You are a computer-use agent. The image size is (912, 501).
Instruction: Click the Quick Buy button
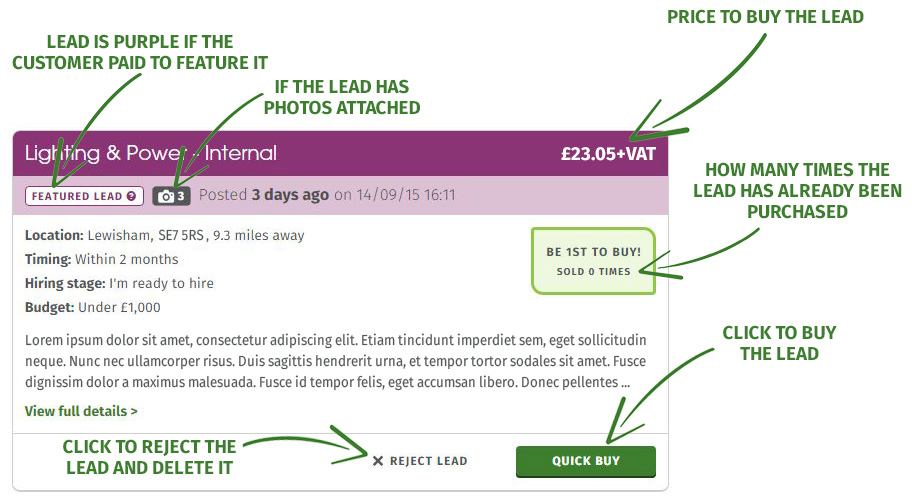[x=586, y=461]
